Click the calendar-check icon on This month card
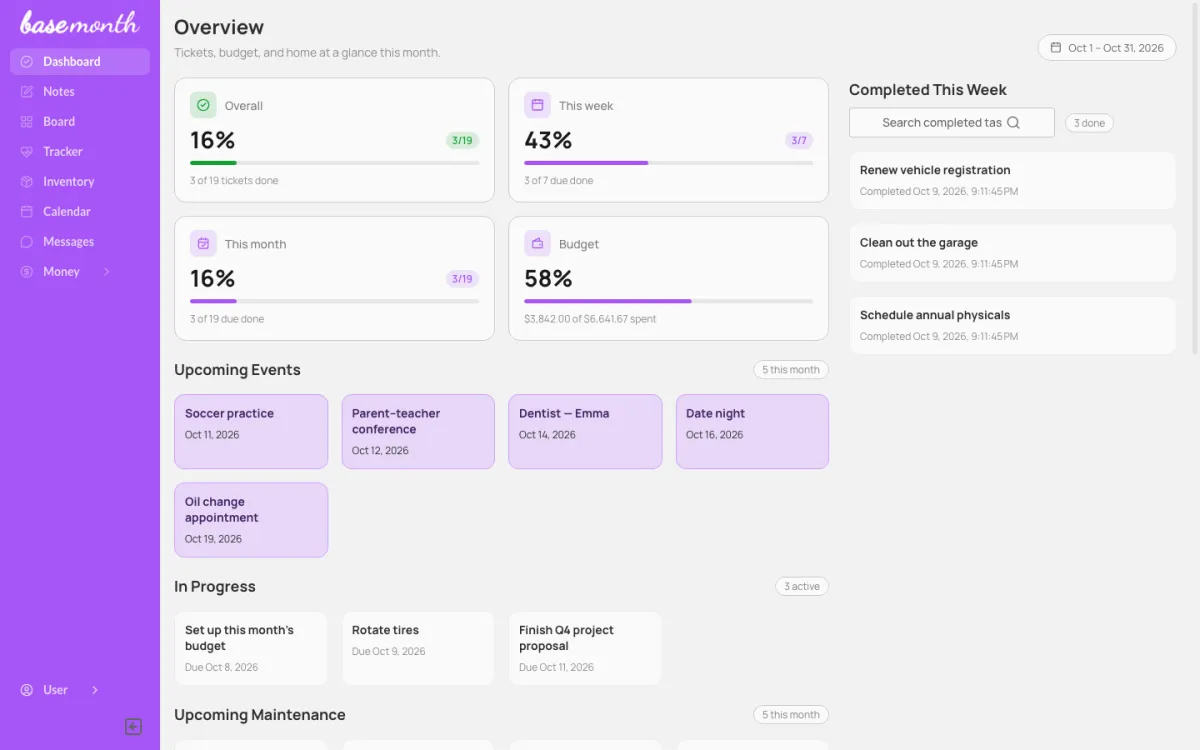Image resolution: width=1200 pixels, height=750 pixels. point(203,243)
